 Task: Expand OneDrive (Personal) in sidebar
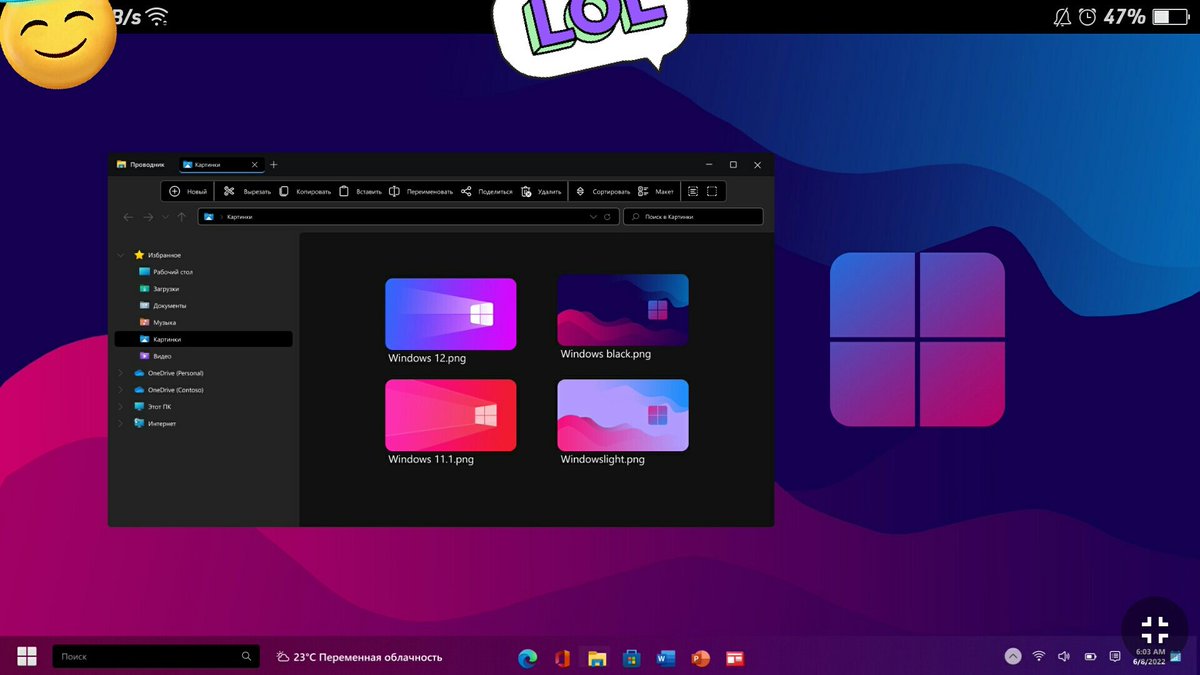121,373
